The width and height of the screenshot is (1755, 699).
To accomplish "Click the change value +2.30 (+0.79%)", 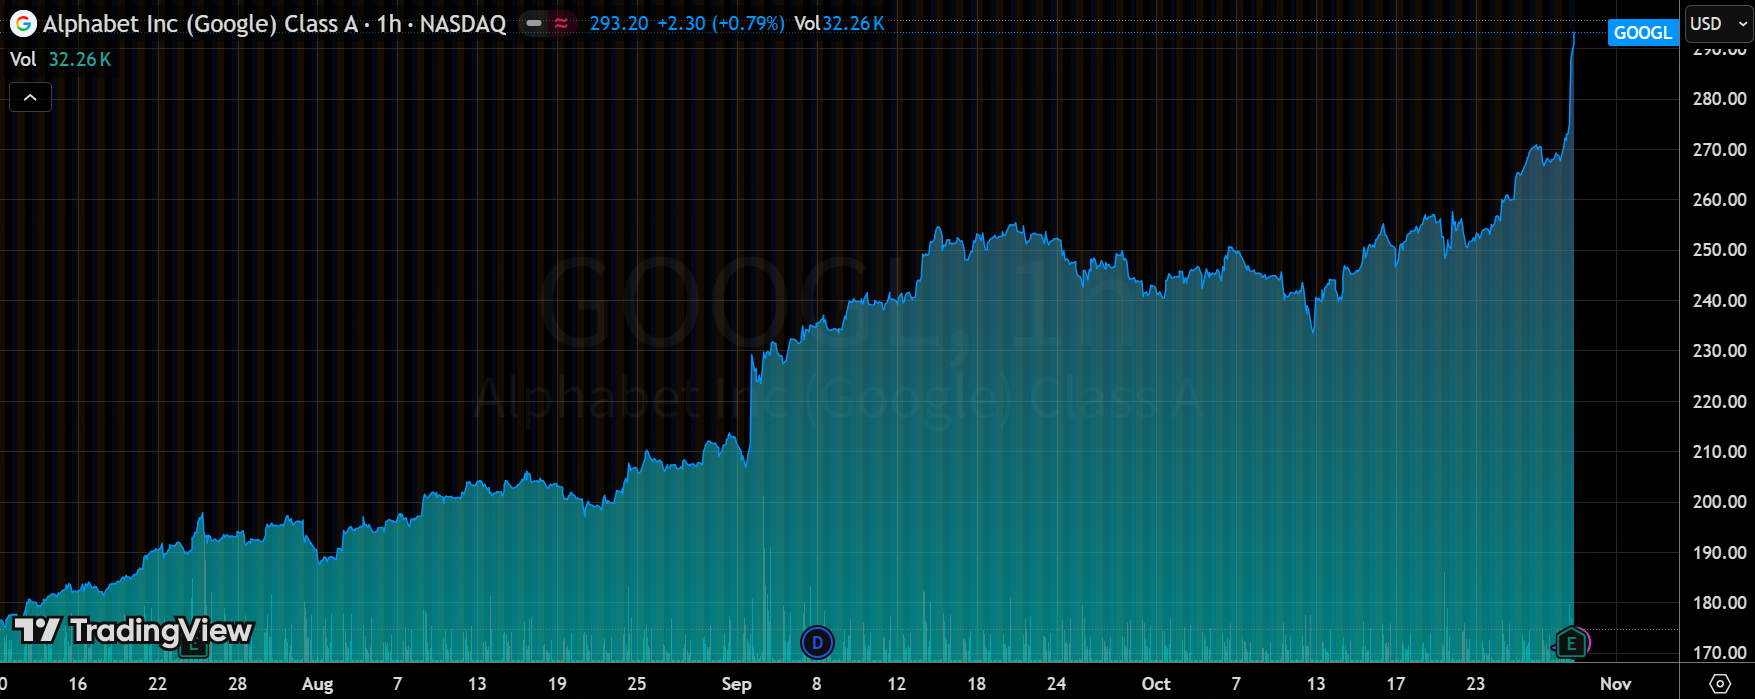I will tap(721, 23).
